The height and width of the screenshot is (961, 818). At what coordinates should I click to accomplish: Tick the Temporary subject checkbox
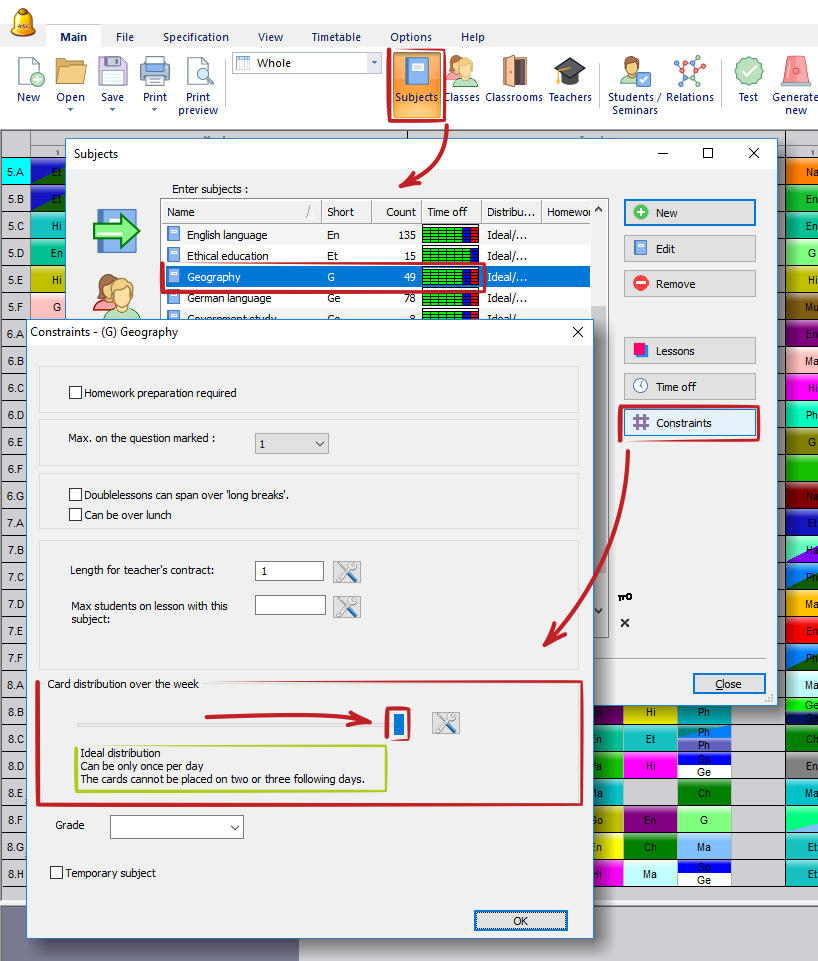pos(57,873)
